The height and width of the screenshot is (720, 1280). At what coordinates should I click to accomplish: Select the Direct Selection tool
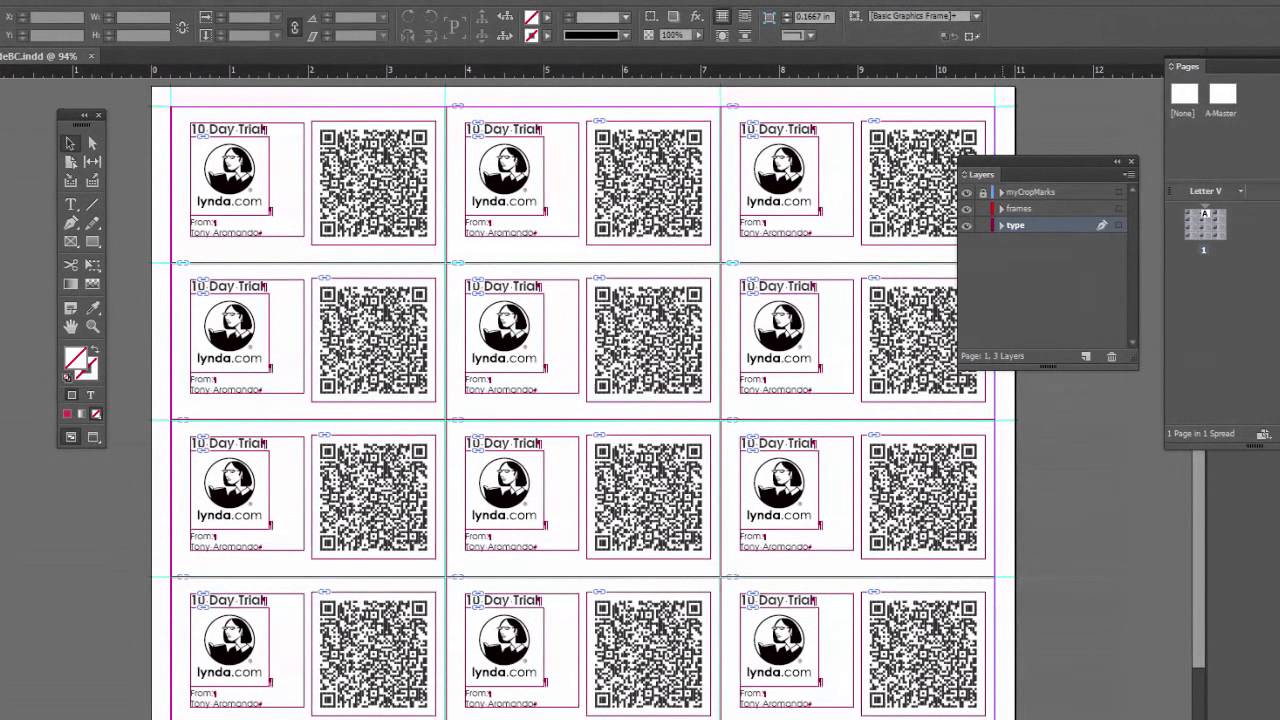92,143
